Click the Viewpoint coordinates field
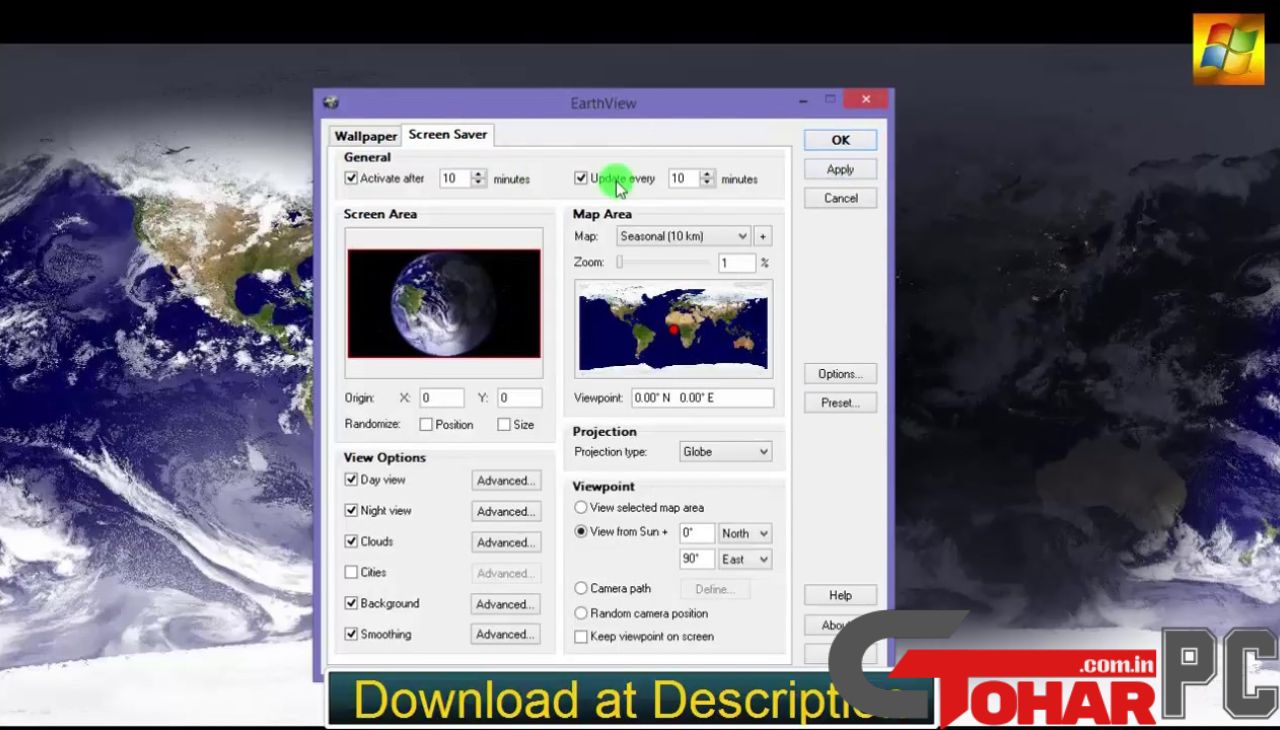This screenshot has height=730, width=1280. pyautogui.click(x=703, y=397)
